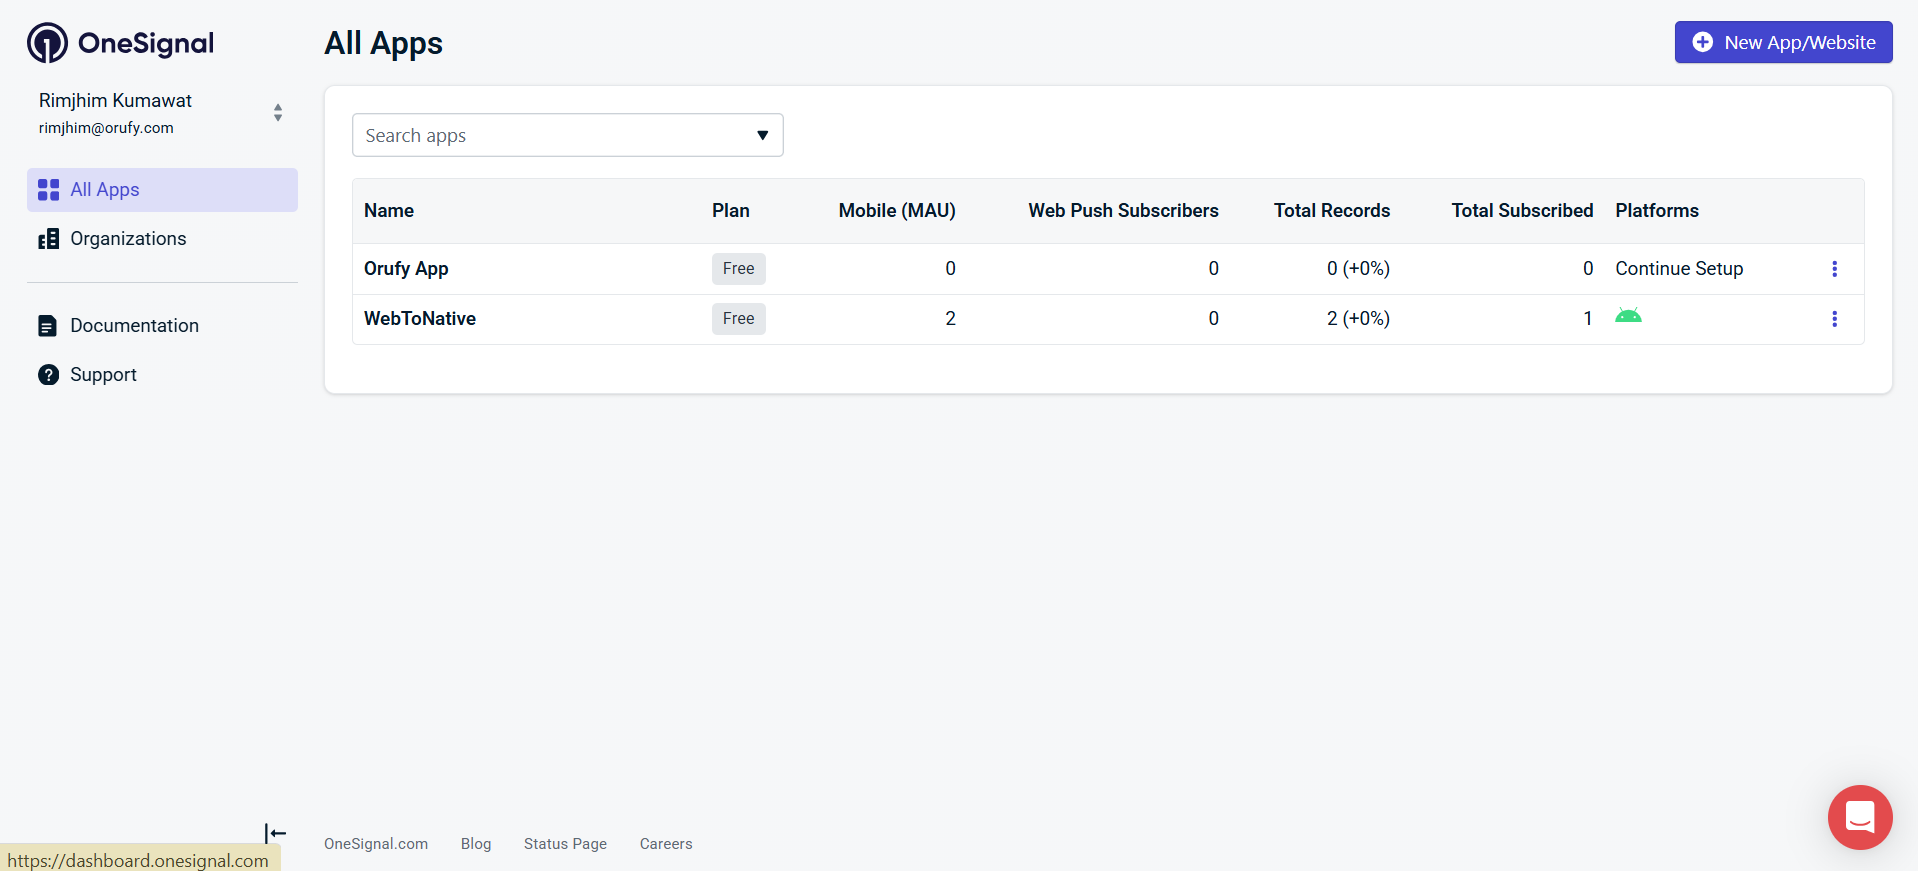Open the Status Page footer link
The height and width of the screenshot is (871, 1918).
pyautogui.click(x=565, y=844)
